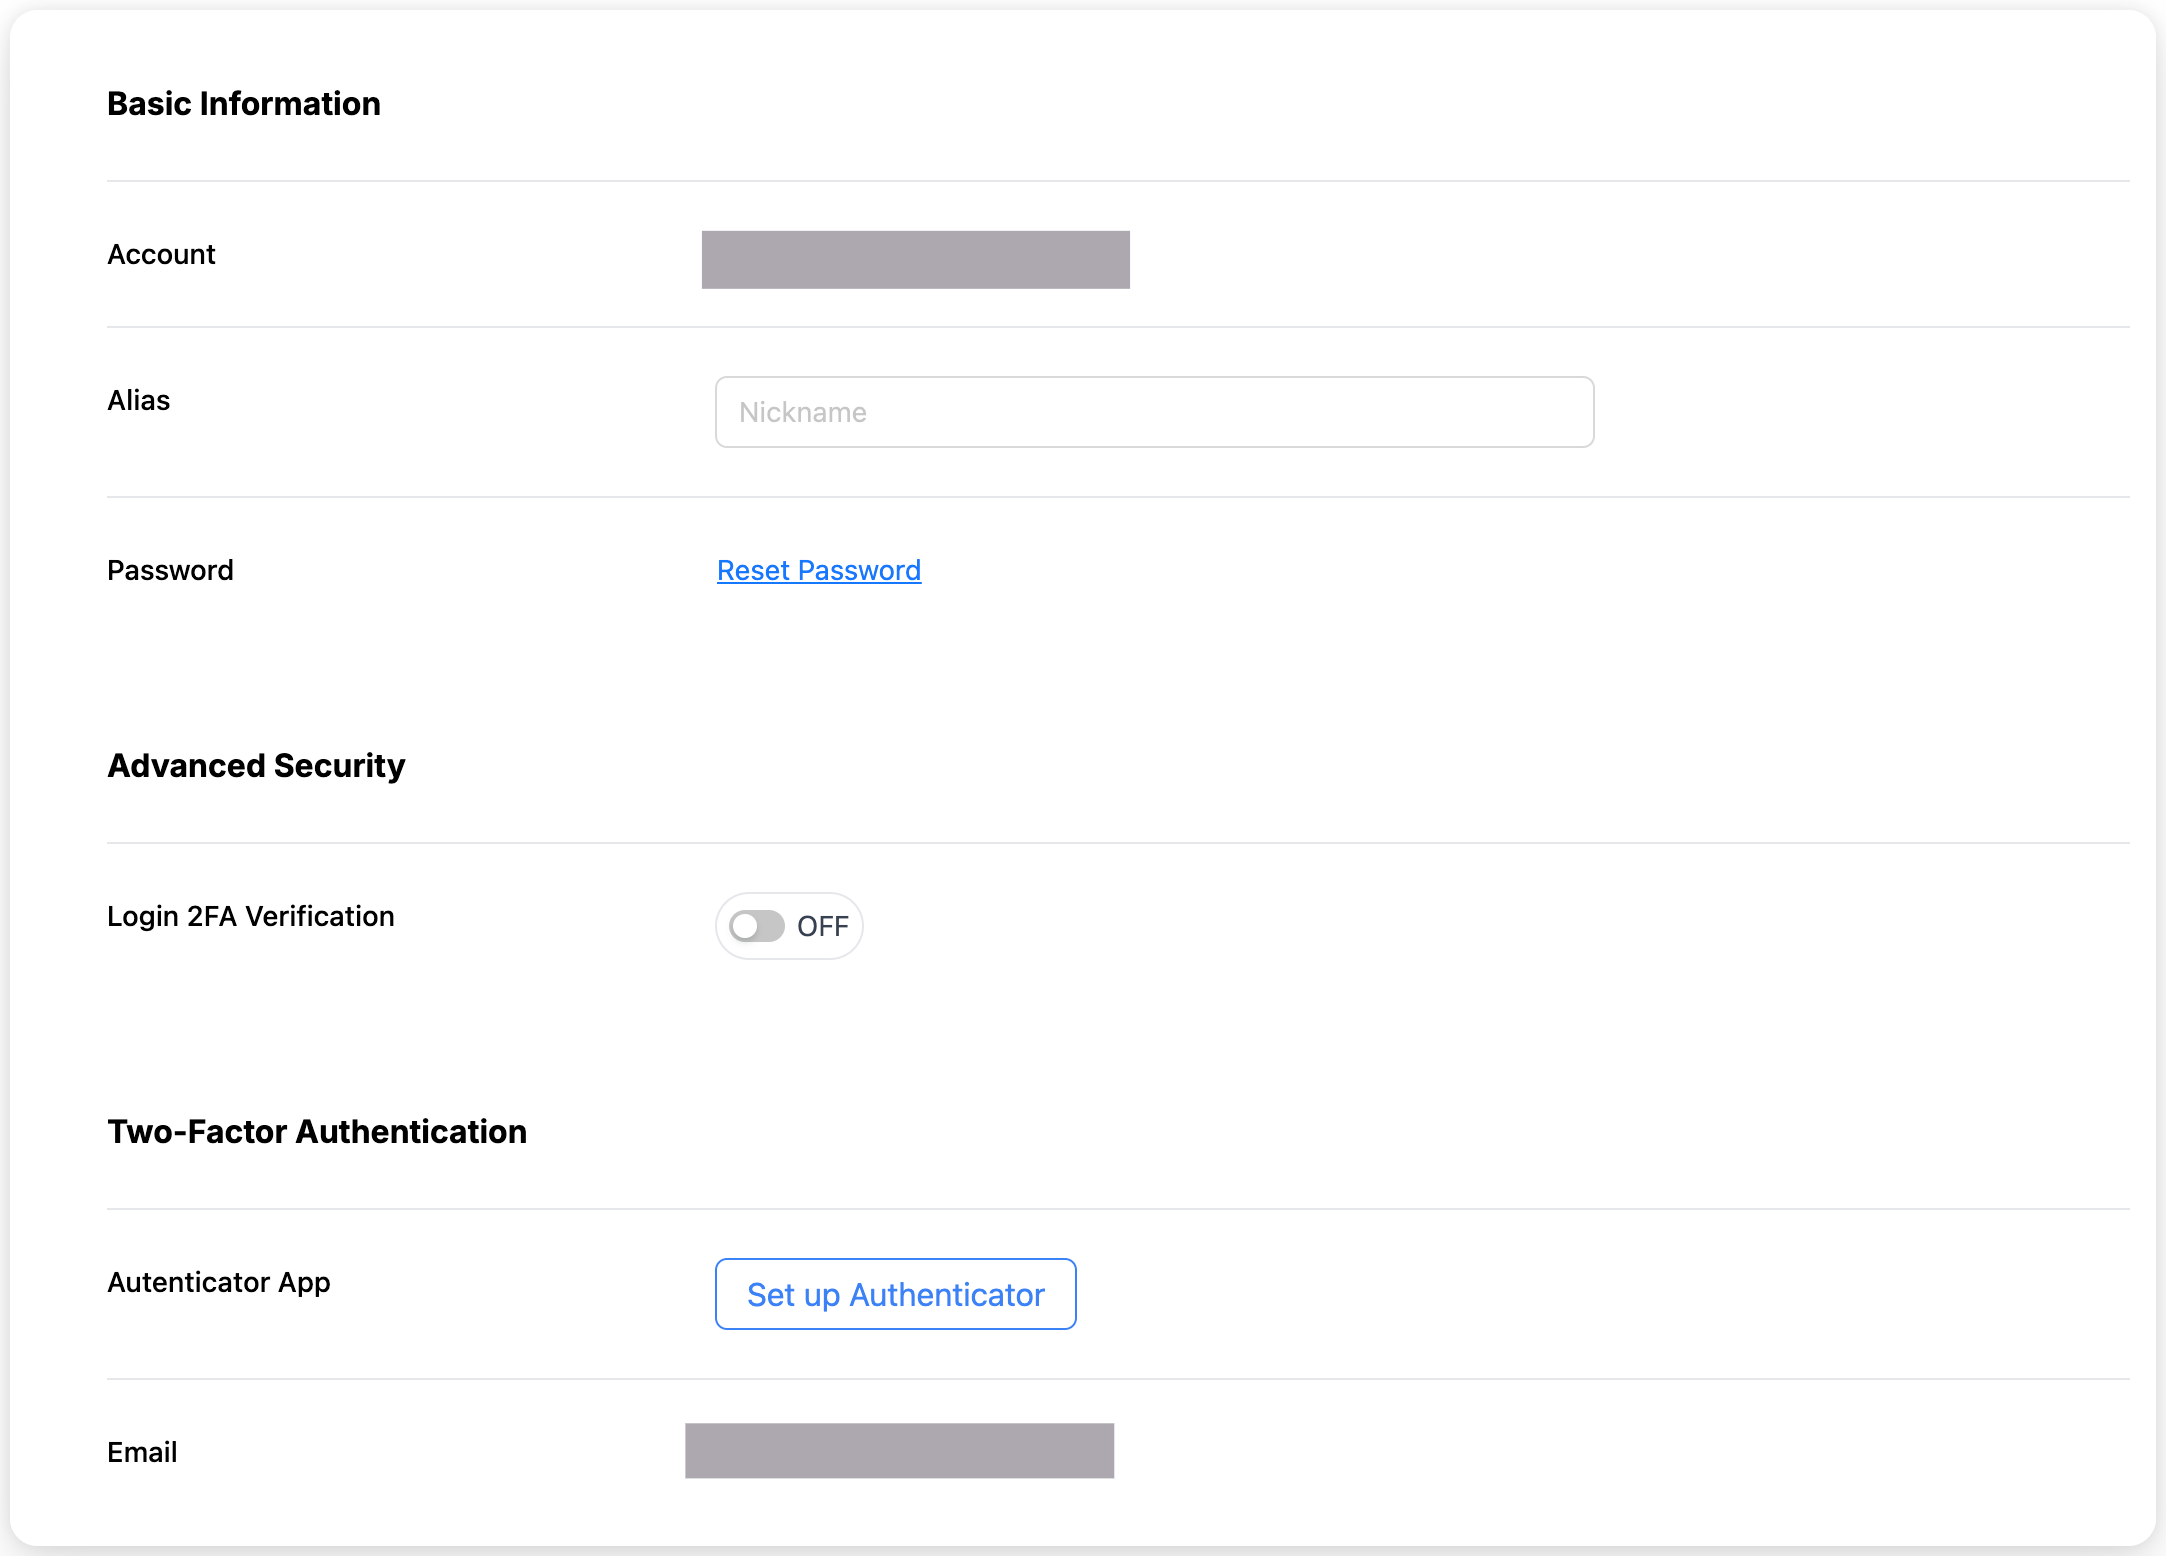Click the Alias field label
This screenshot has width=2166, height=1556.
coord(139,401)
